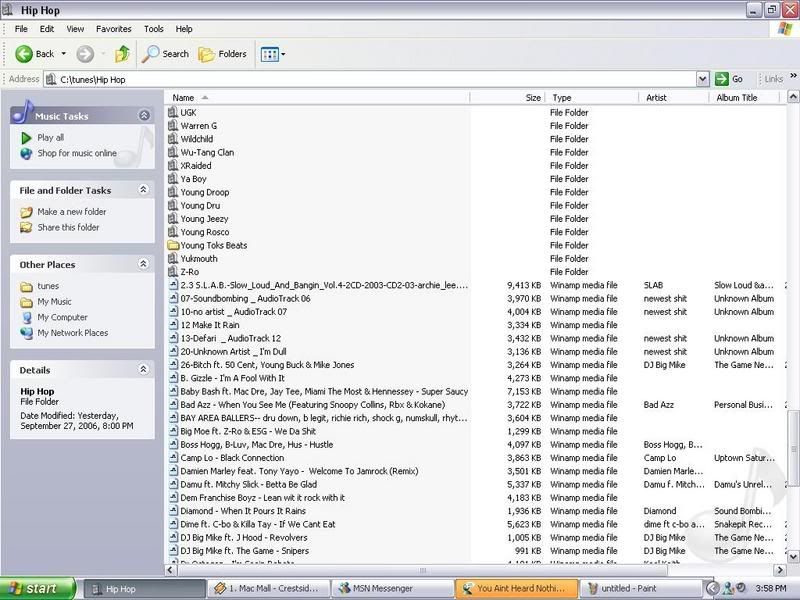Collapse the Details panel

coord(143,369)
